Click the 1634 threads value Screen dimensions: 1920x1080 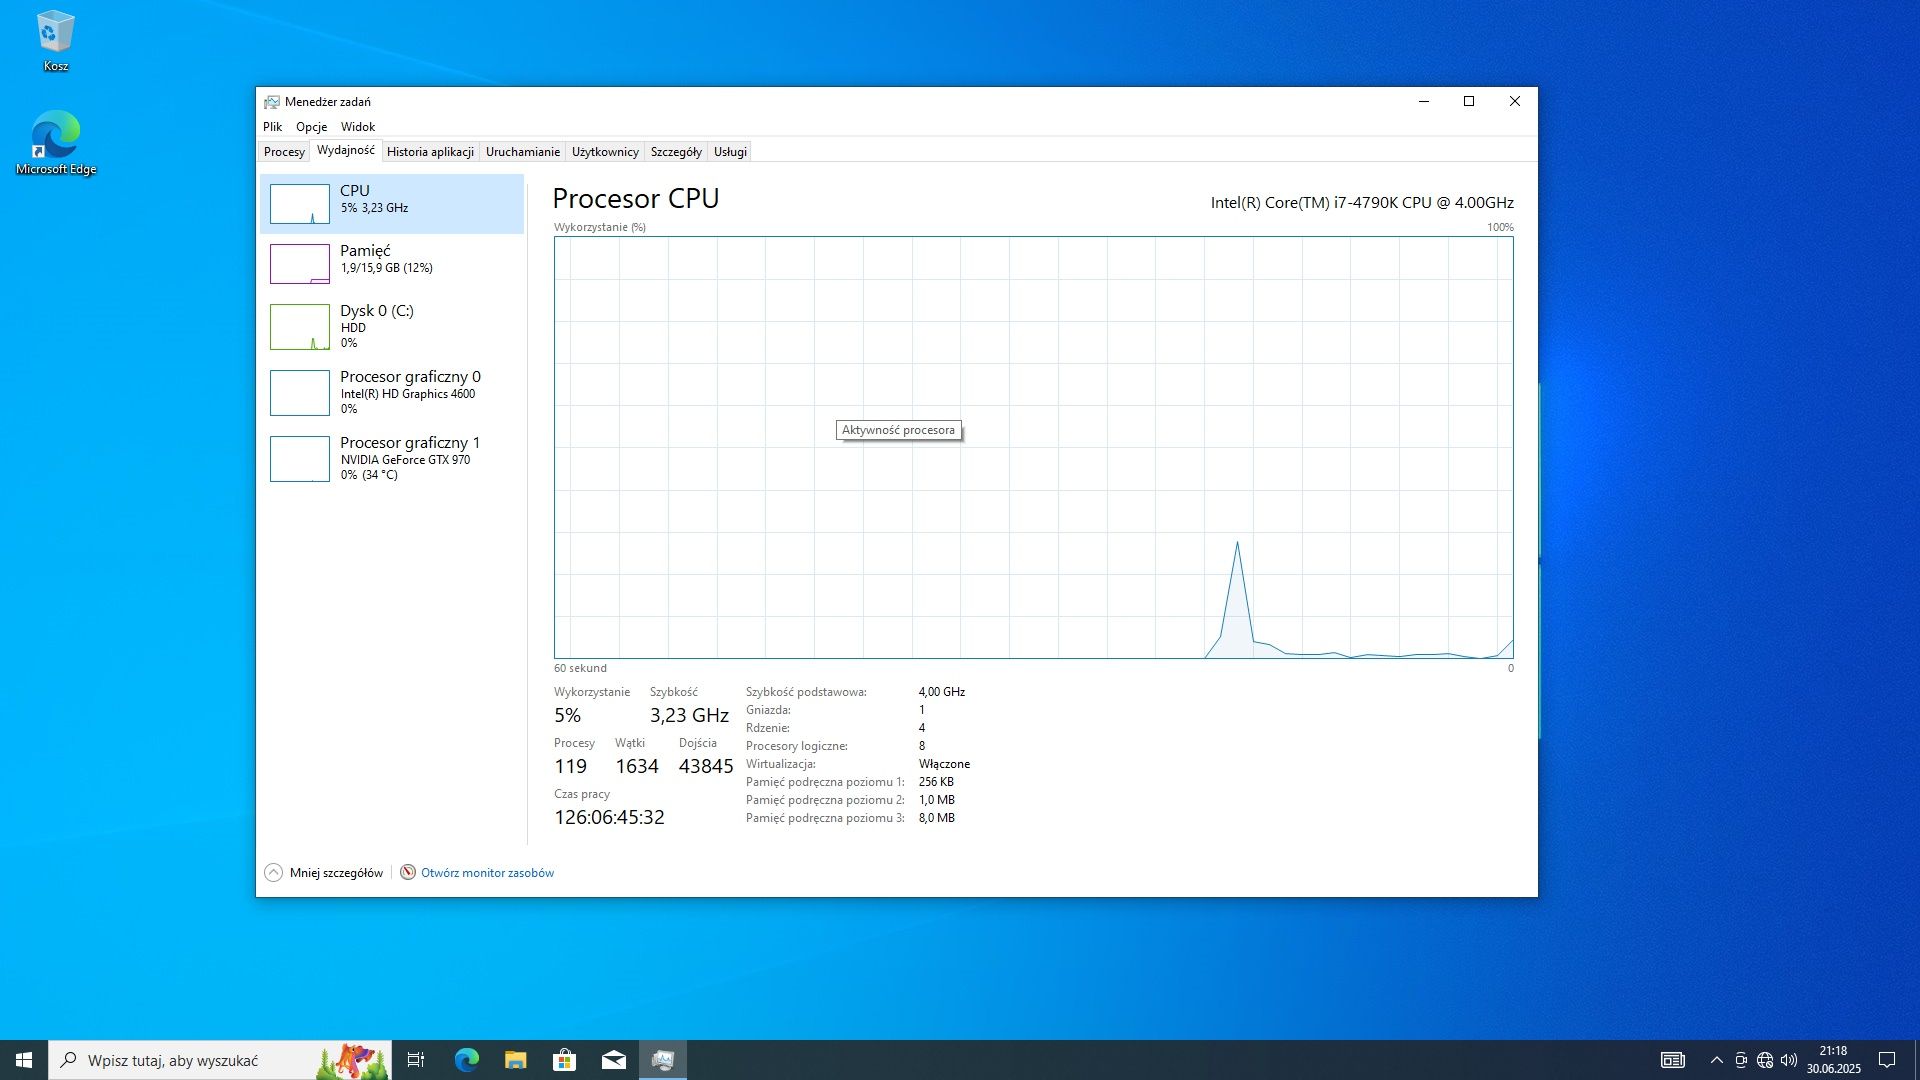pyautogui.click(x=637, y=766)
